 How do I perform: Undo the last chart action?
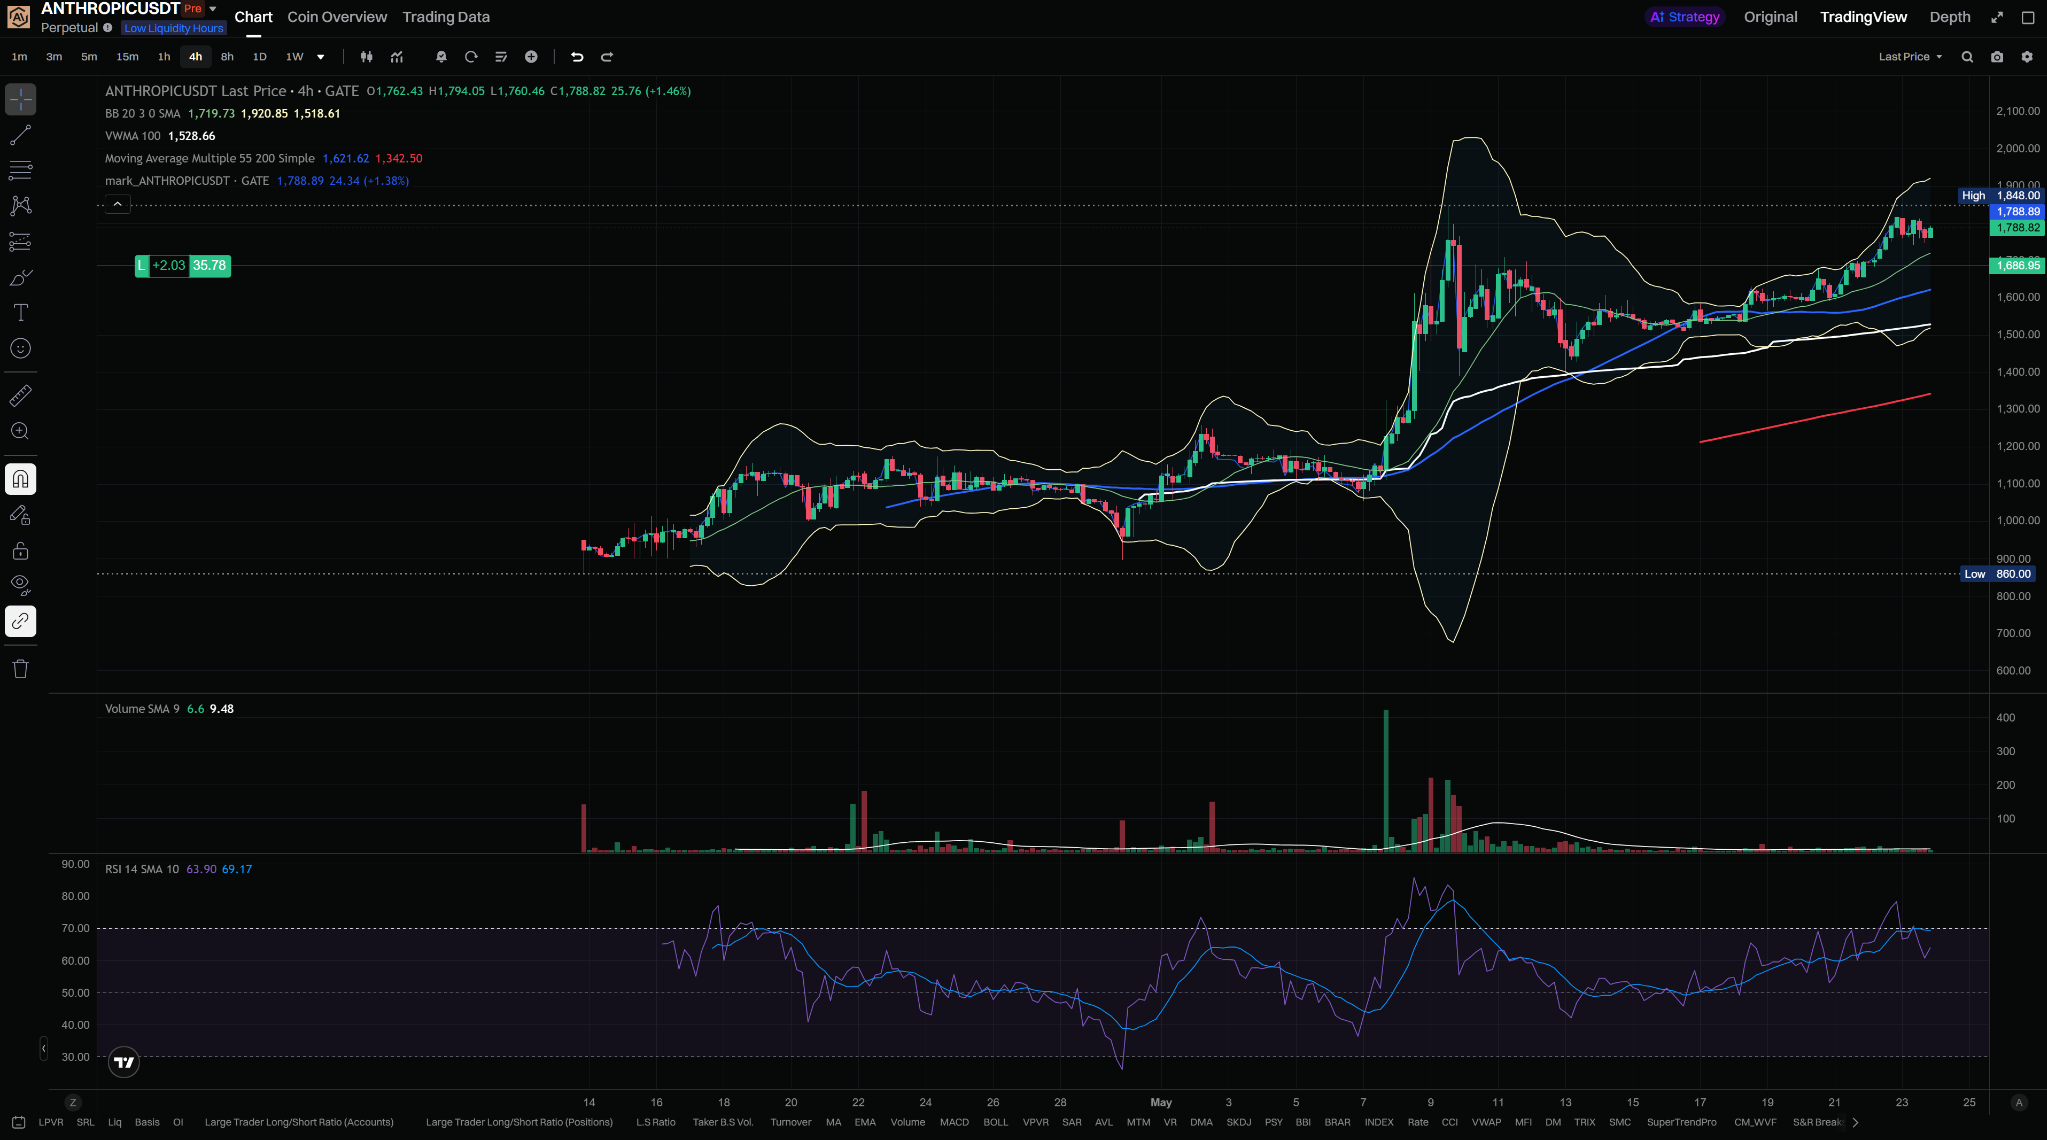coord(577,57)
